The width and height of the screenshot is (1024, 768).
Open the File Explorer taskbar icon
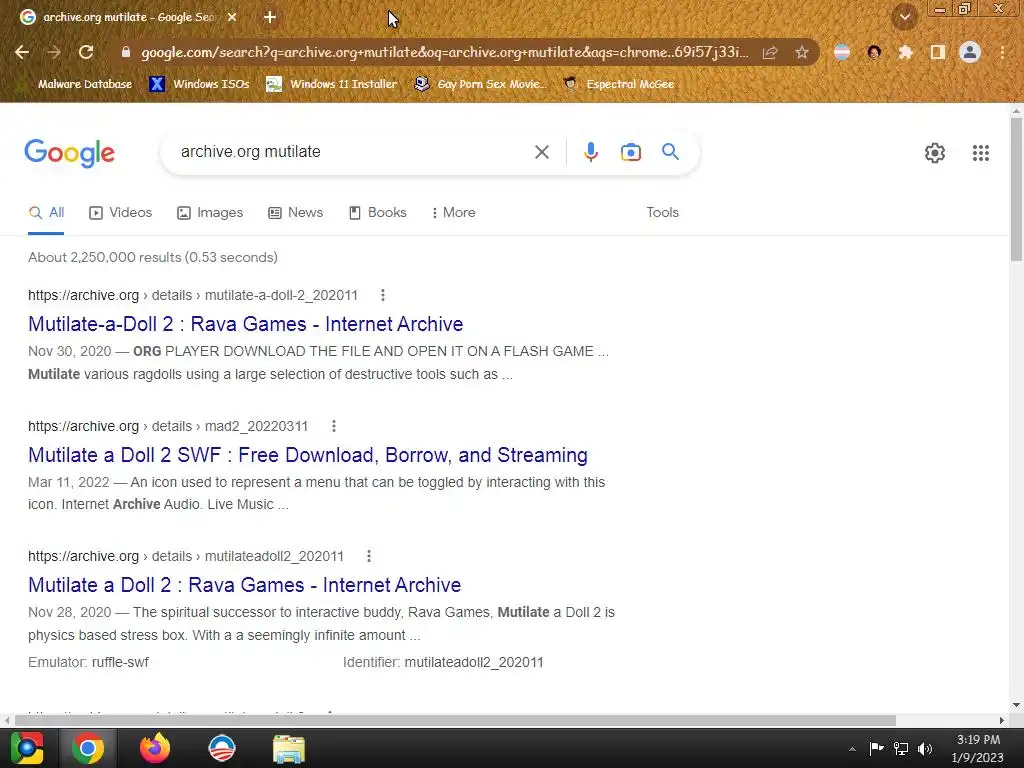[289, 748]
